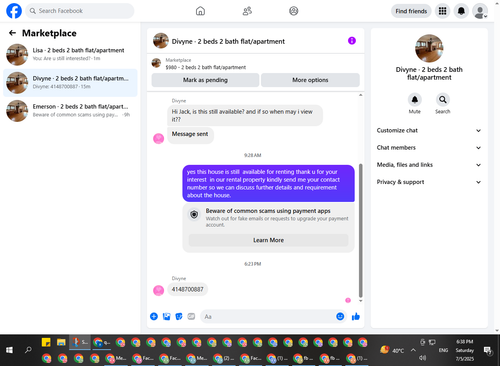
Task: Click the ENG language indicator
Action: [x=443, y=350]
